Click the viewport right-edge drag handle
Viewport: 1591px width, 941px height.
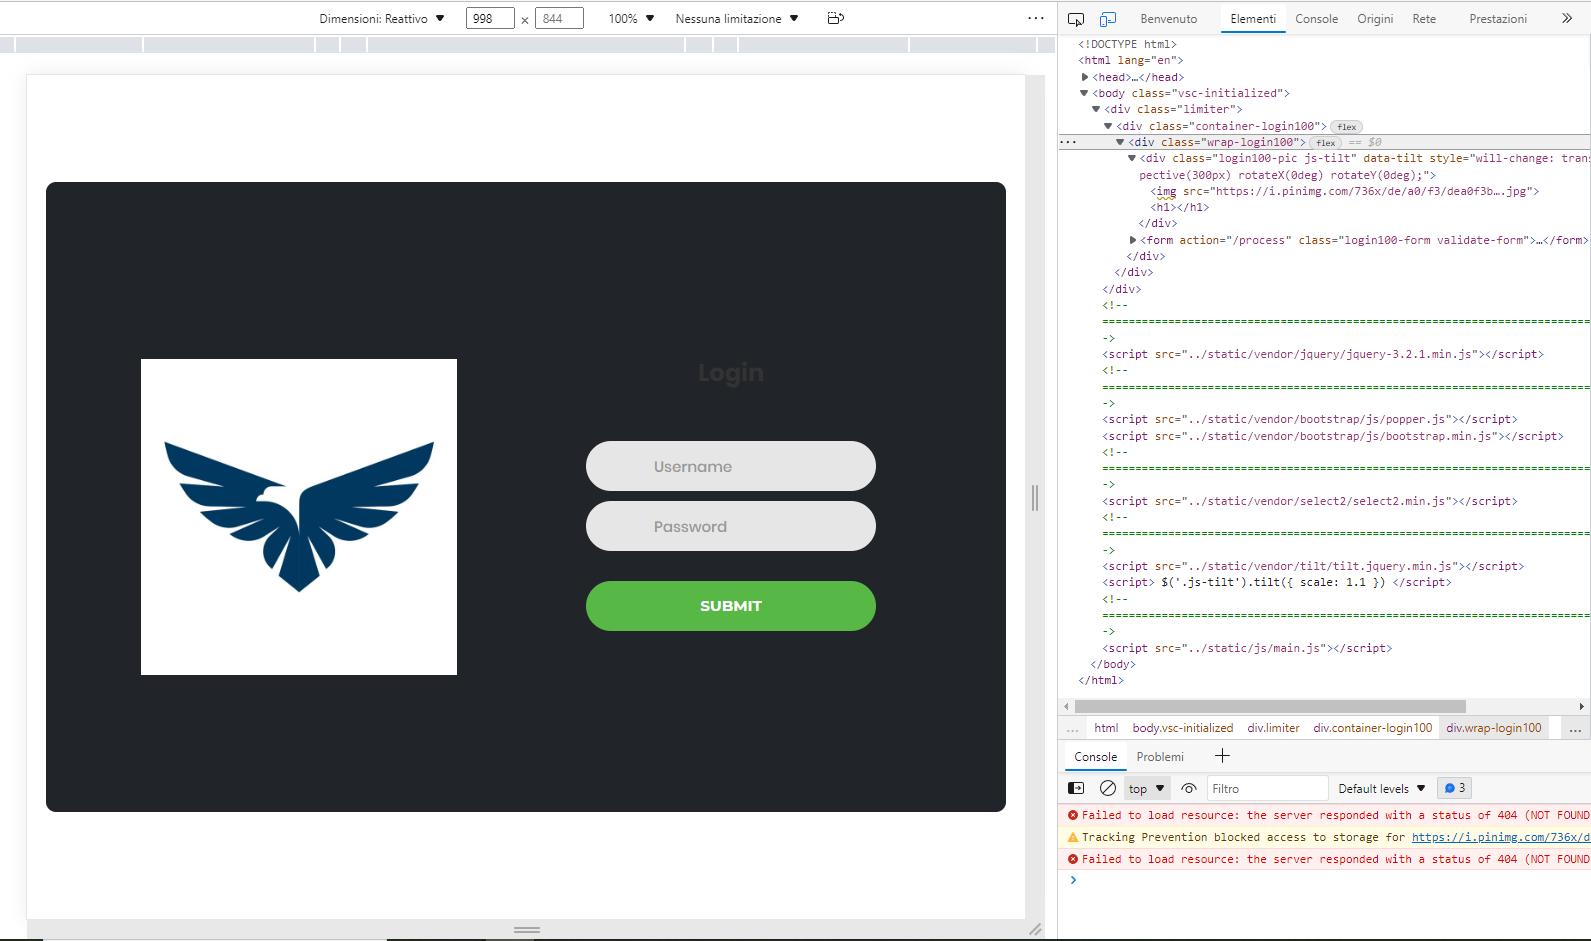pos(1035,498)
